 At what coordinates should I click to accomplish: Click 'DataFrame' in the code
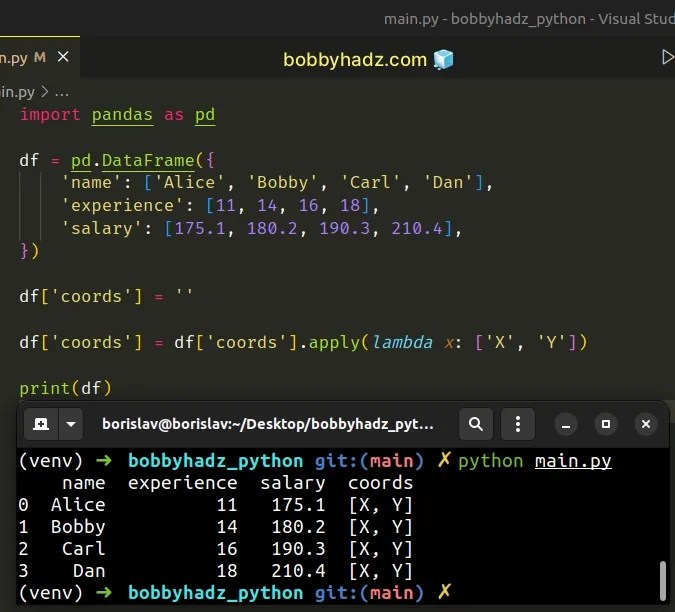pos(148,161)
